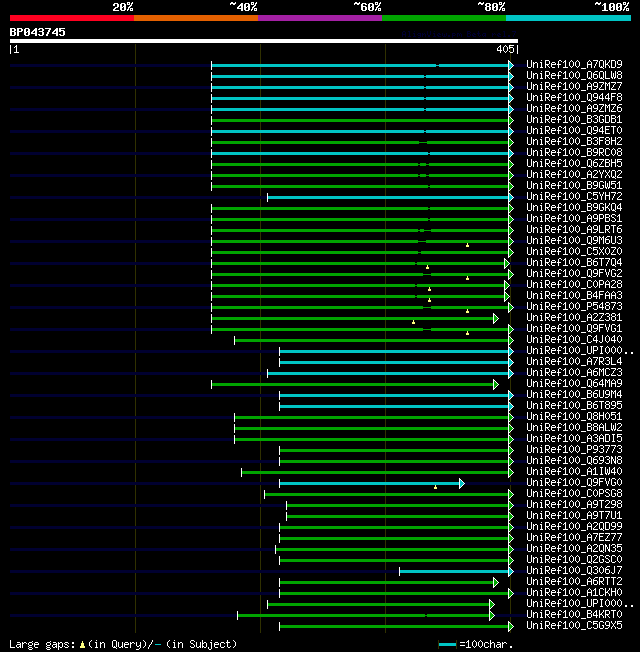This screenshot has height=652, width=640.
Task: Click the white query sequence bar
Action: [x=264, y=41]
